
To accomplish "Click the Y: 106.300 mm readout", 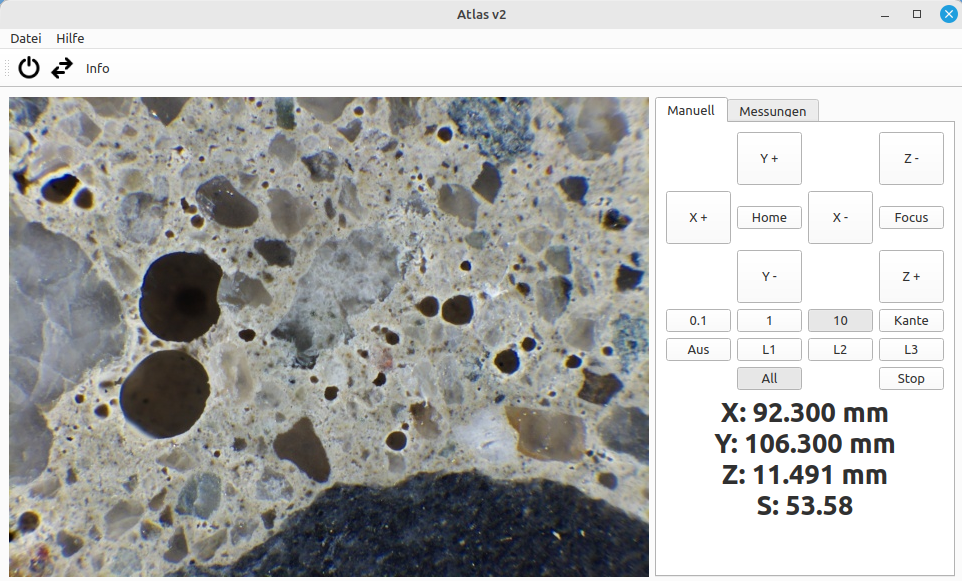I will click(804, 444).
